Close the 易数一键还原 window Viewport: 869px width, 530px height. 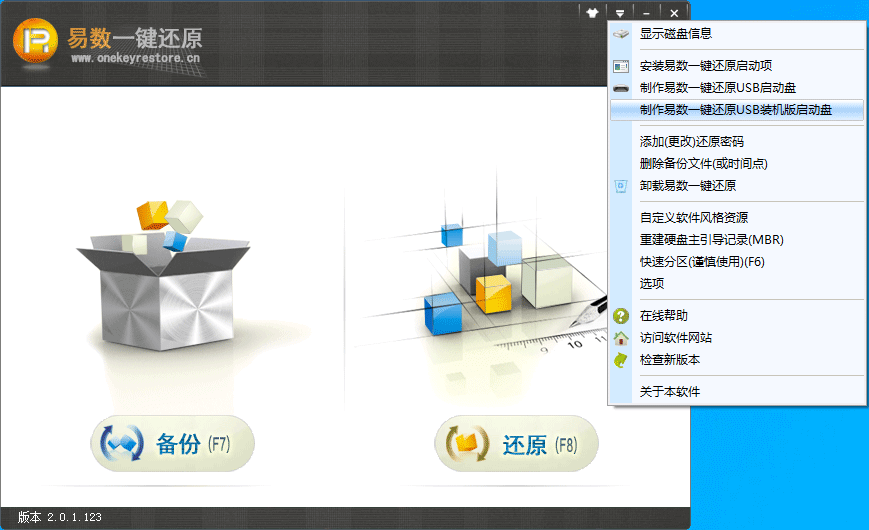pos(674,13)
